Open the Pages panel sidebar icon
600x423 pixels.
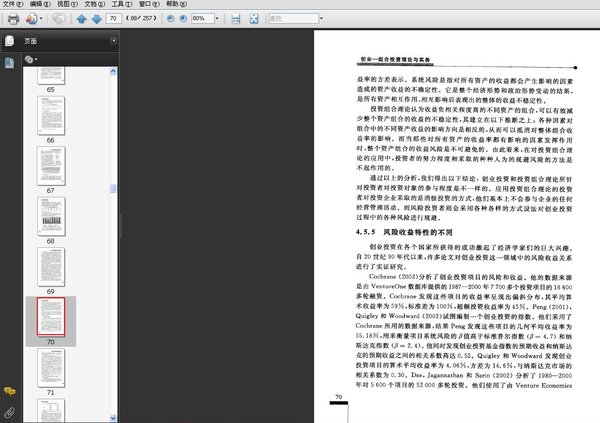[9, 41]
